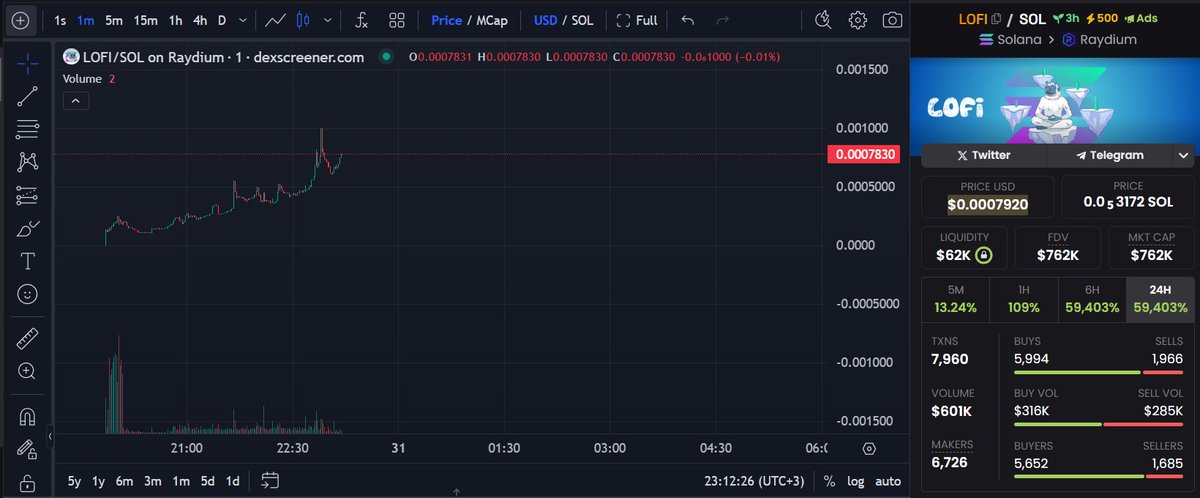Set the date range to 5d
The height and width of the screenshot is (498, 1200).
coord(207,481)
